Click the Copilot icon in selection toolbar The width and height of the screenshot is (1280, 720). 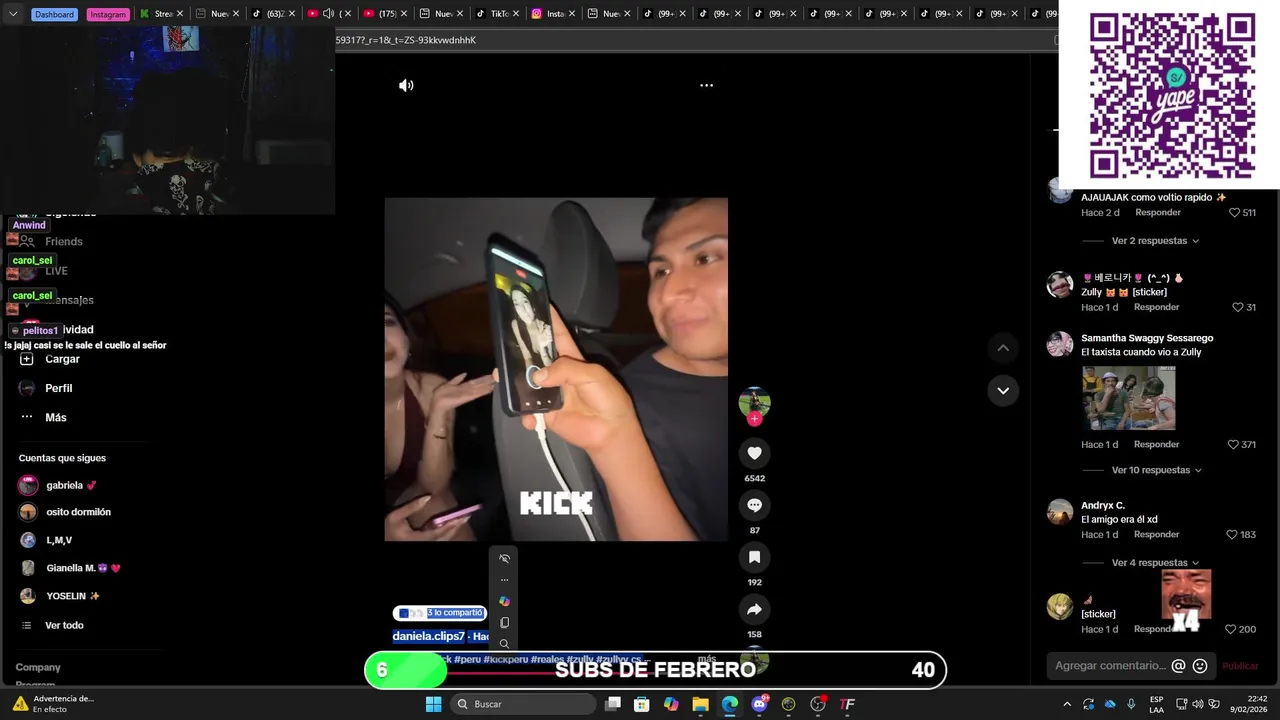coord(504,601)
